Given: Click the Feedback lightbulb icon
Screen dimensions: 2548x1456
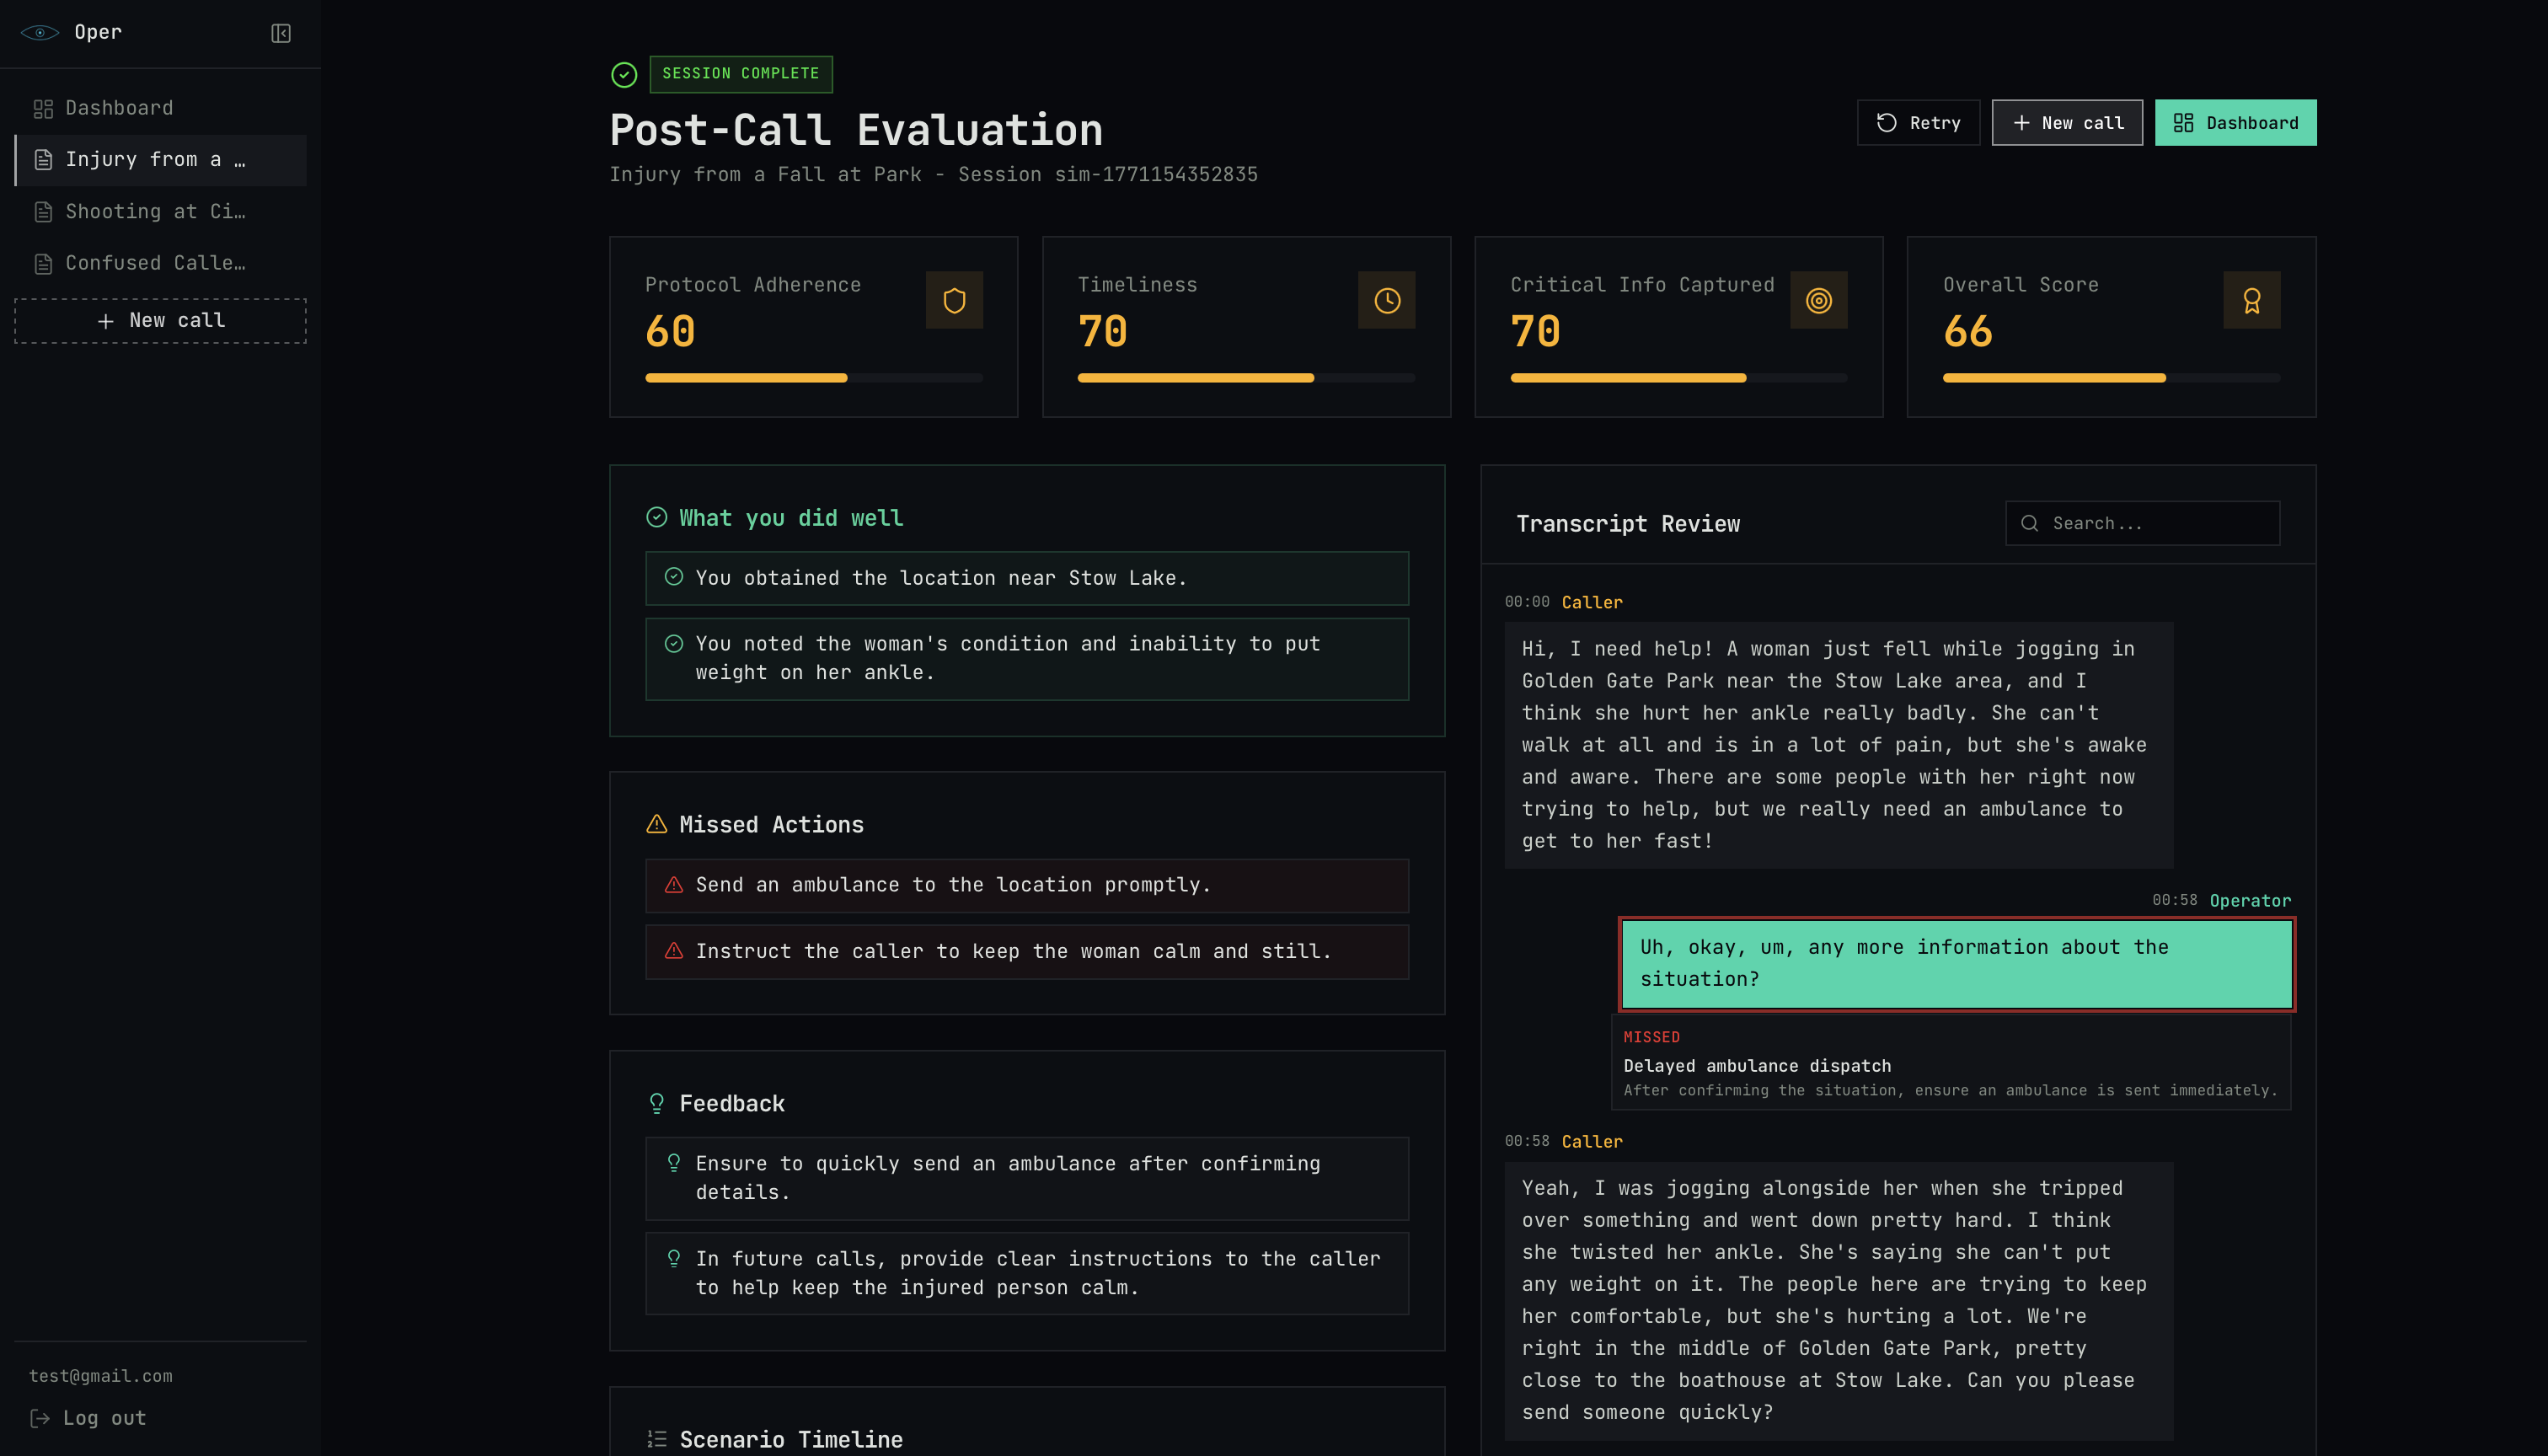Looking at the screenshot, I should pos(657,1103).
